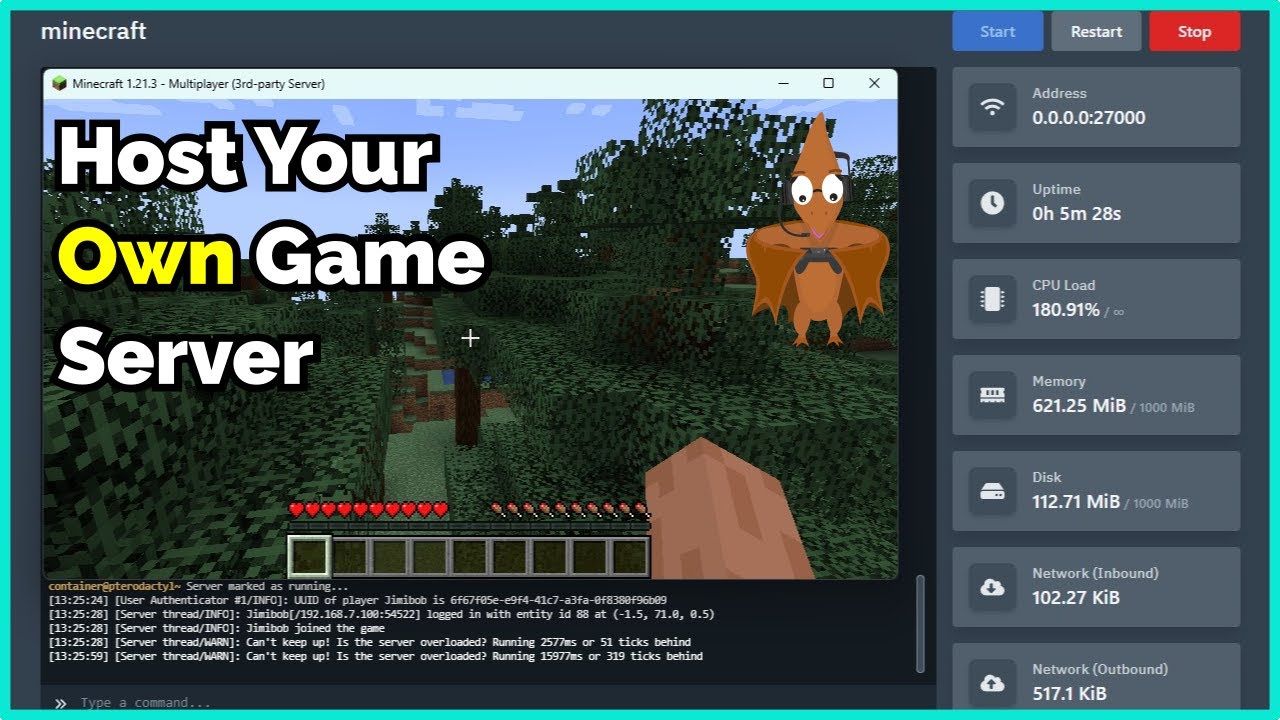The height and width of the screenshot is (720, 1280).
Task: Select the last hotbar slot in Minecraft
Action: click(x=630, y=556)
